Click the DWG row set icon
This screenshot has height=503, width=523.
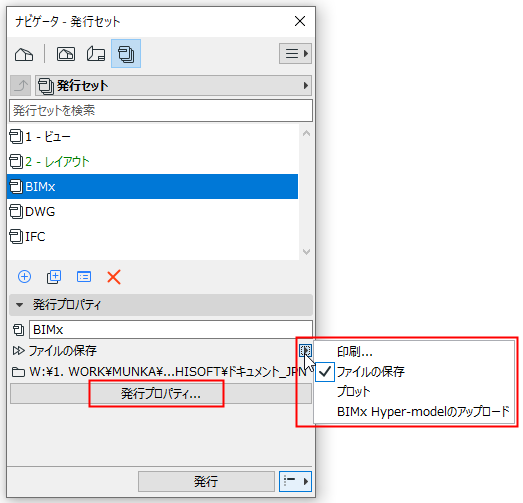click(16, 211)
